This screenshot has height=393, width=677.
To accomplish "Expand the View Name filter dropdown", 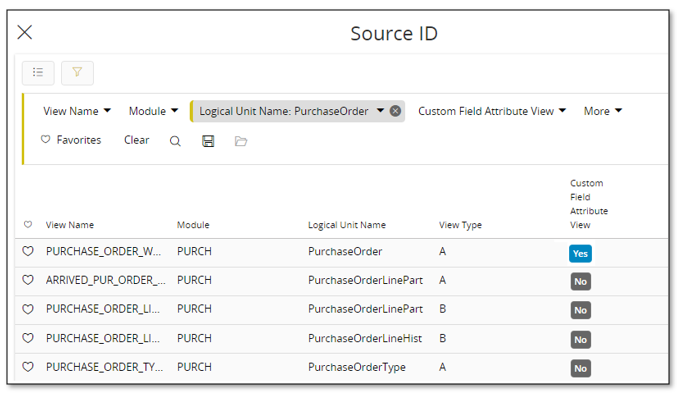I will [77, 111].
